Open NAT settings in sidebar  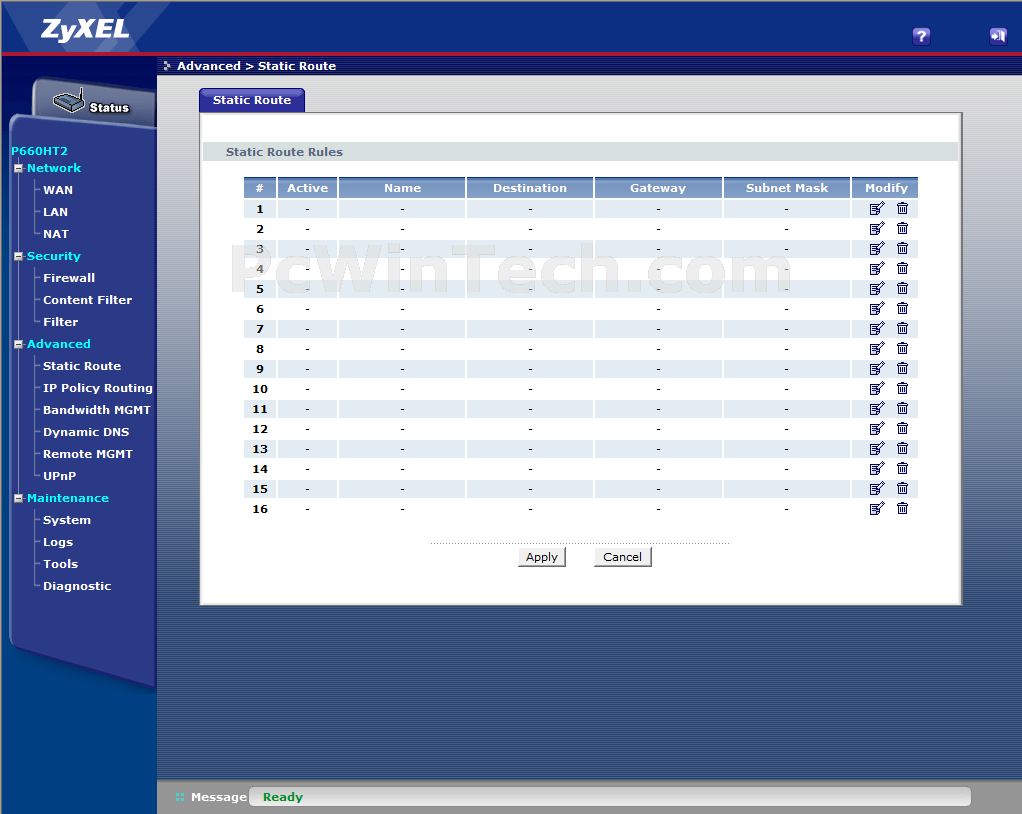56,234
